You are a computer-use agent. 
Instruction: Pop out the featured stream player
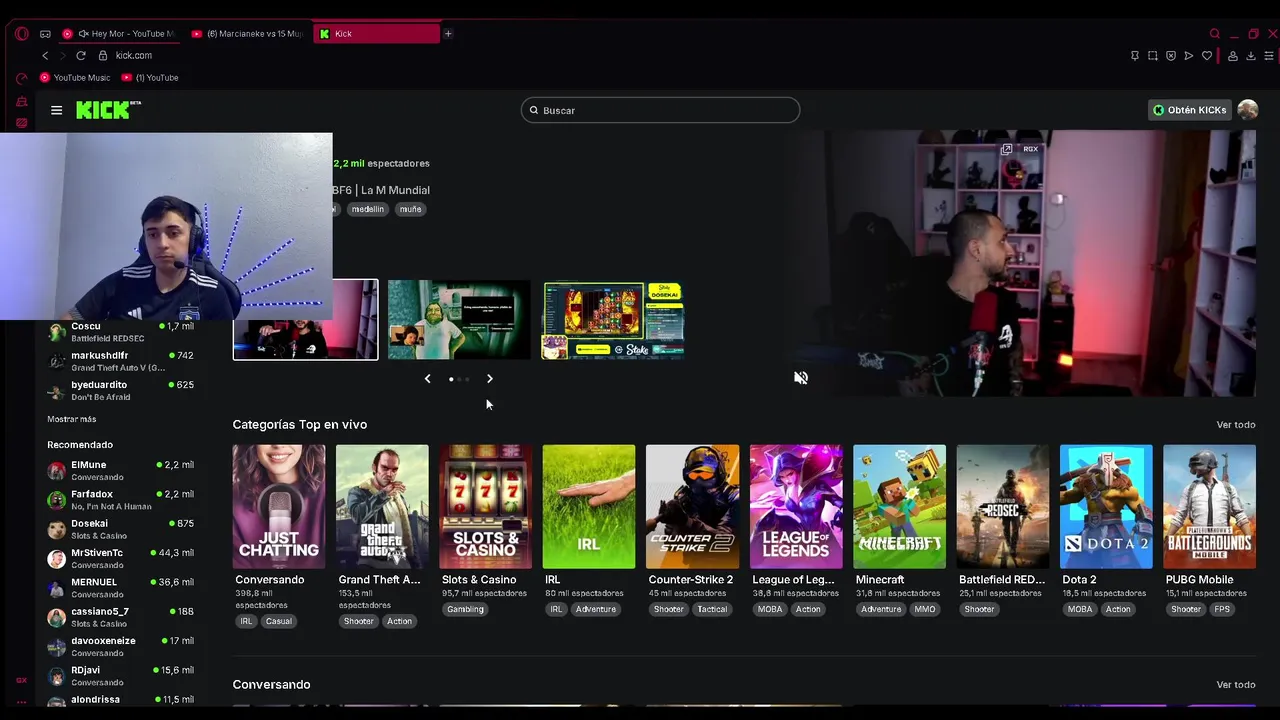point(1007,149)
